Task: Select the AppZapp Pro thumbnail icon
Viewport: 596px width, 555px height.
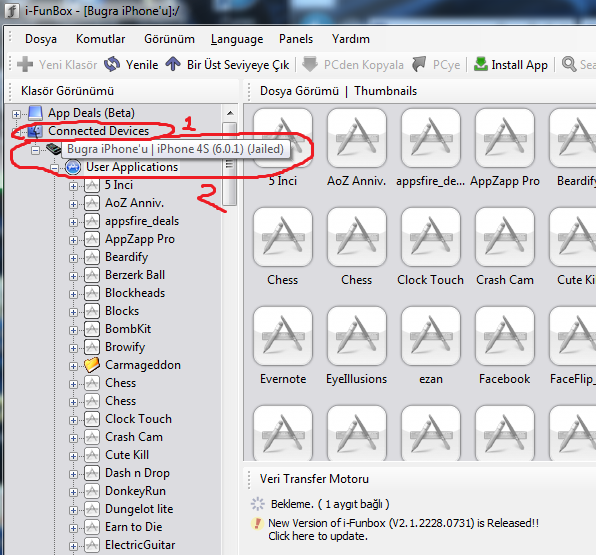Action: click(505, 138)
